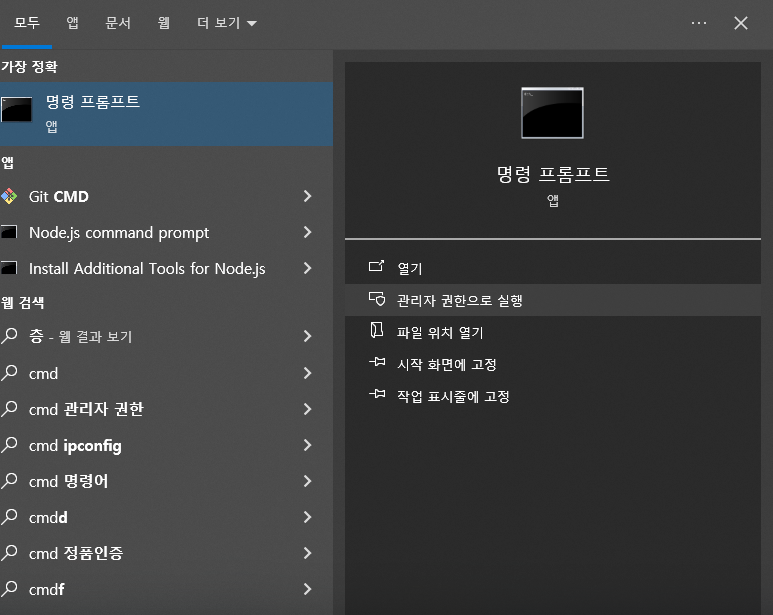
Task: Select the cmd 관리자 권한 suggestion
Action: click(166, 409)
